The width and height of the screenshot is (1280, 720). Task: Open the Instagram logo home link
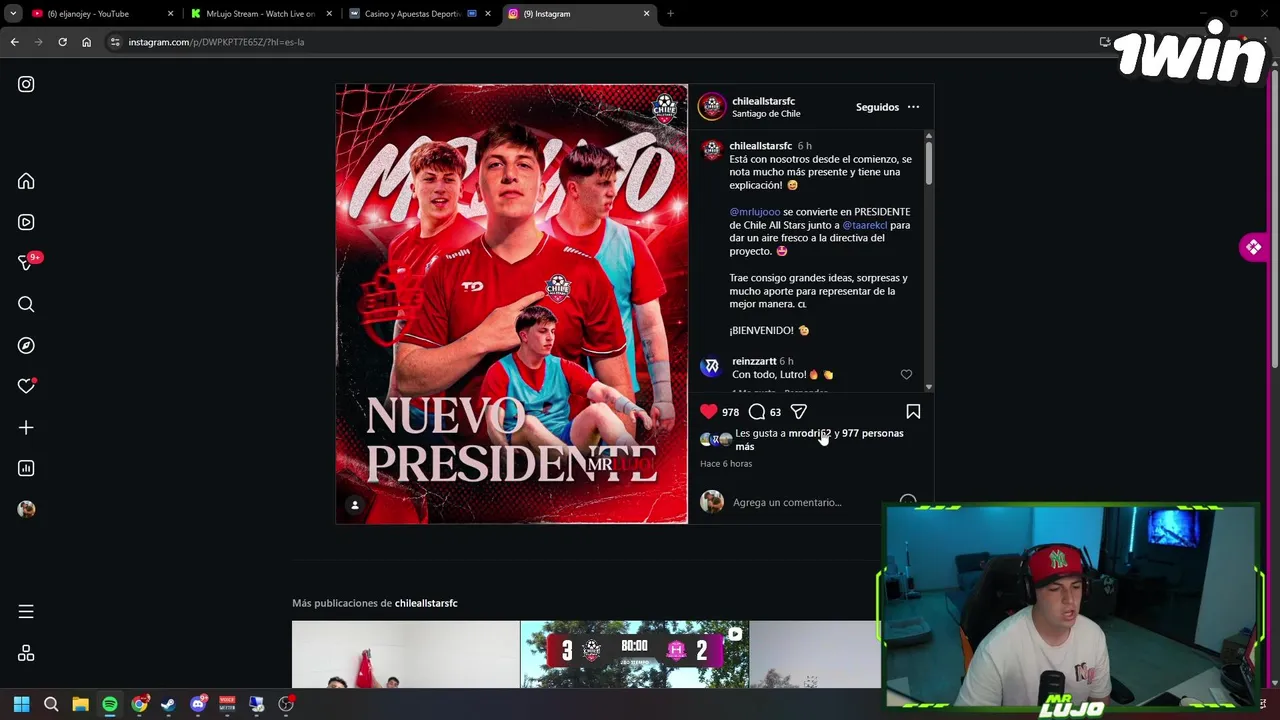[x=26, y=85]
